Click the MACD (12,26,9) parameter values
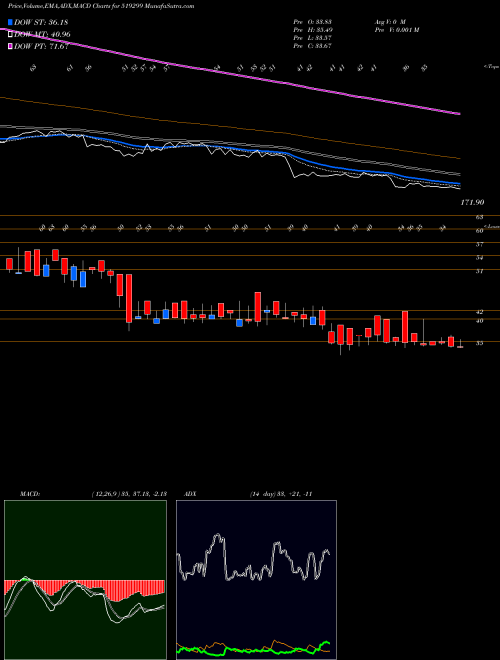500x660 pixels. click(x=129, y=494)
